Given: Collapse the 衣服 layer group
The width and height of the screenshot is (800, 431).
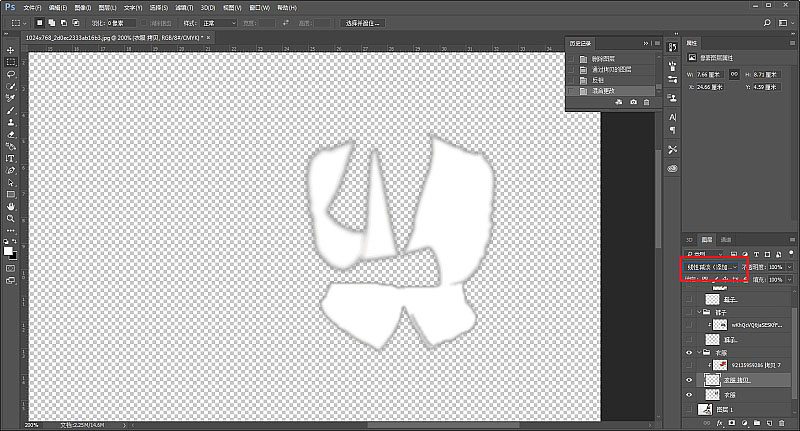Looking at the screenshot, I should 699,352.
